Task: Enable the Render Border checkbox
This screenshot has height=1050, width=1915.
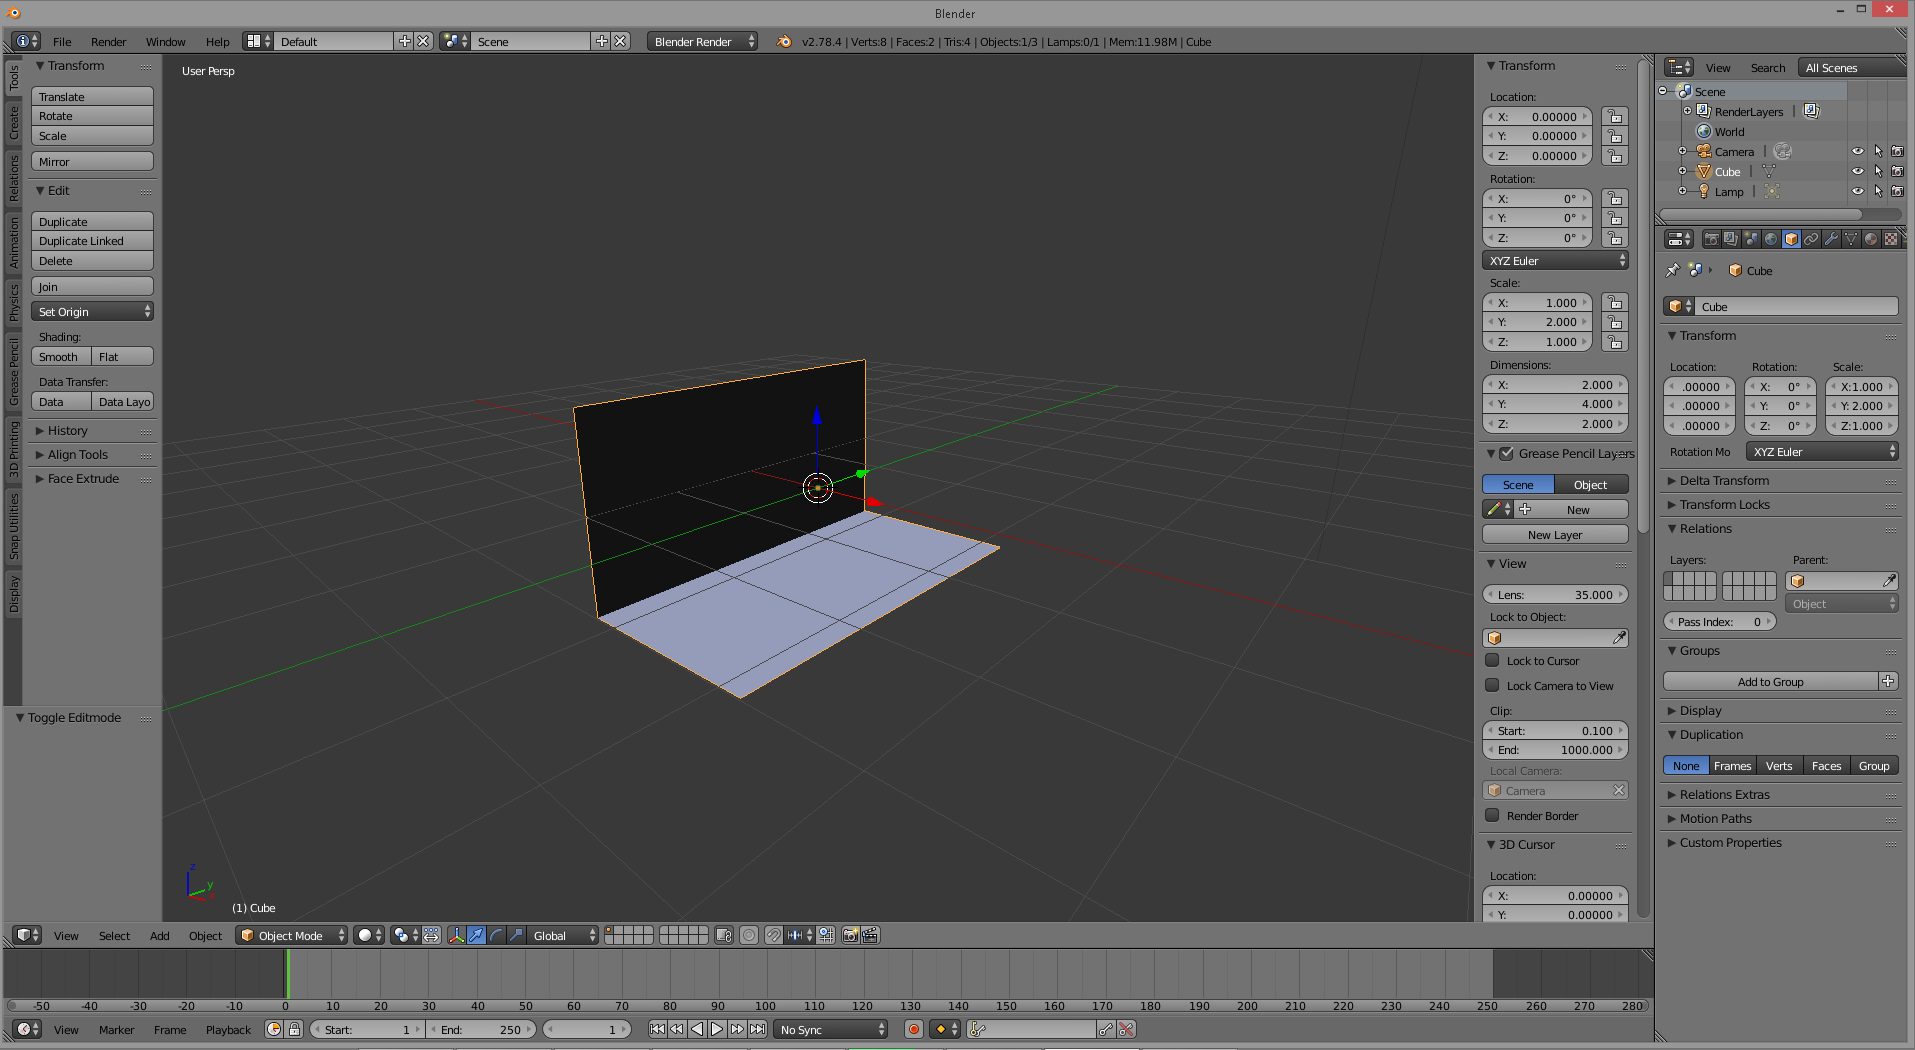Action: click(x=1492, y=815)
